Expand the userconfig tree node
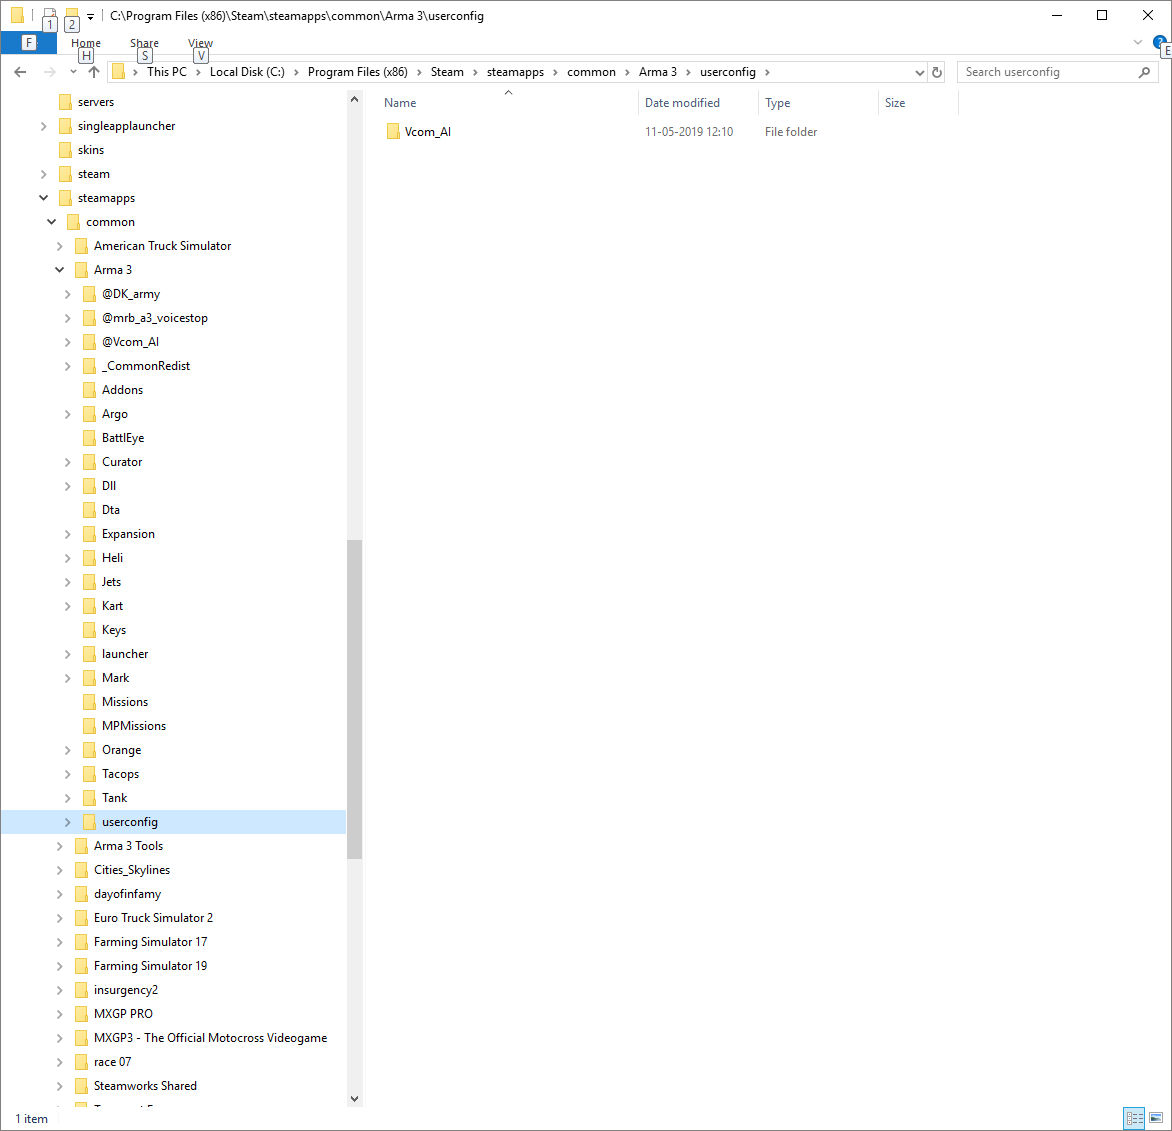The image size is (1172, 1131). [68, 822]
